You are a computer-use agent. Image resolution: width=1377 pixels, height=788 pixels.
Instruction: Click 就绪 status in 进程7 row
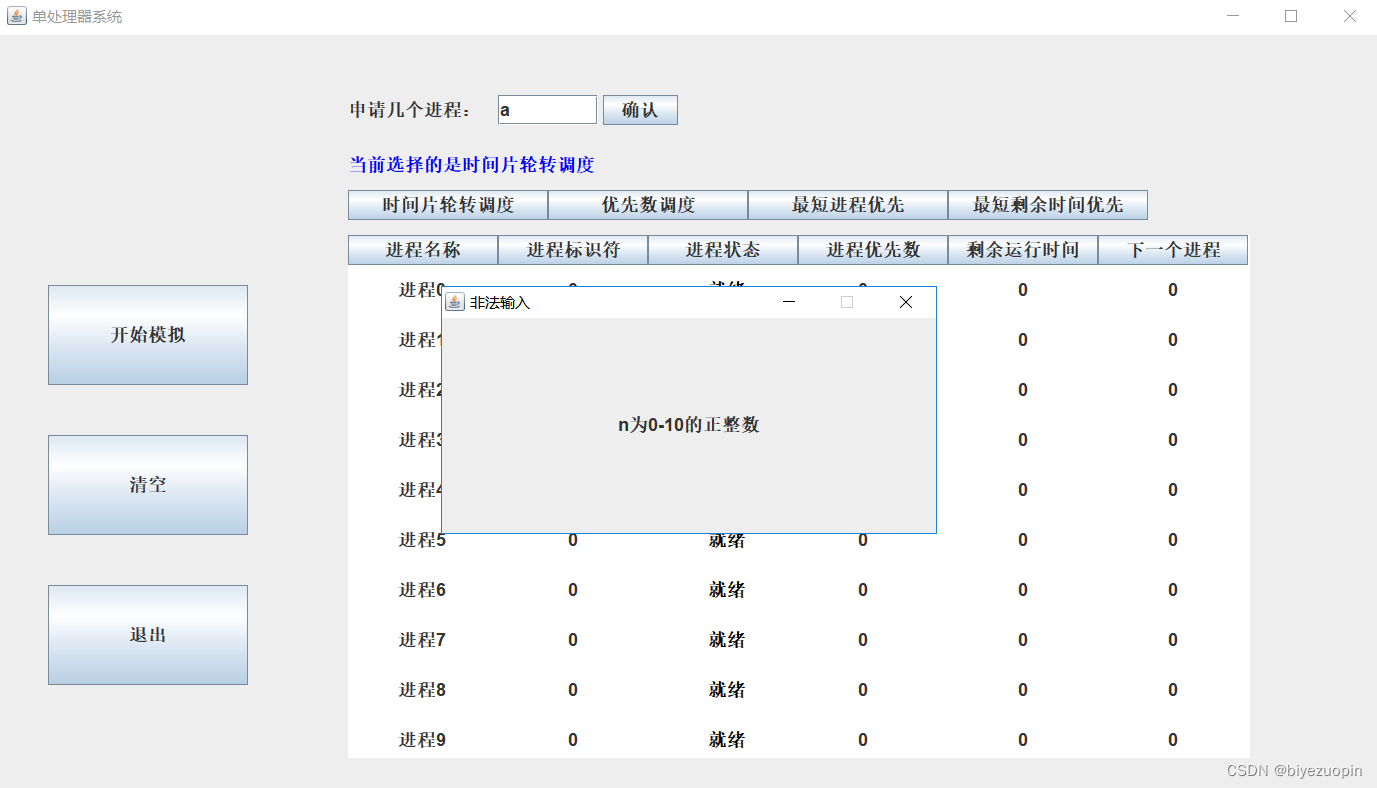[727, 640]
